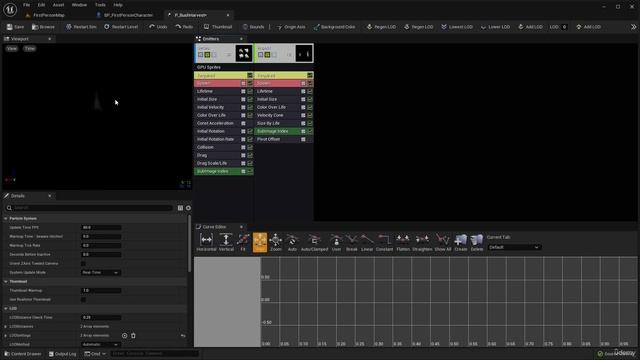The width and height of the screenshot is (640, 360).
Task: Open the Tools menu
Action: point(100,5)
